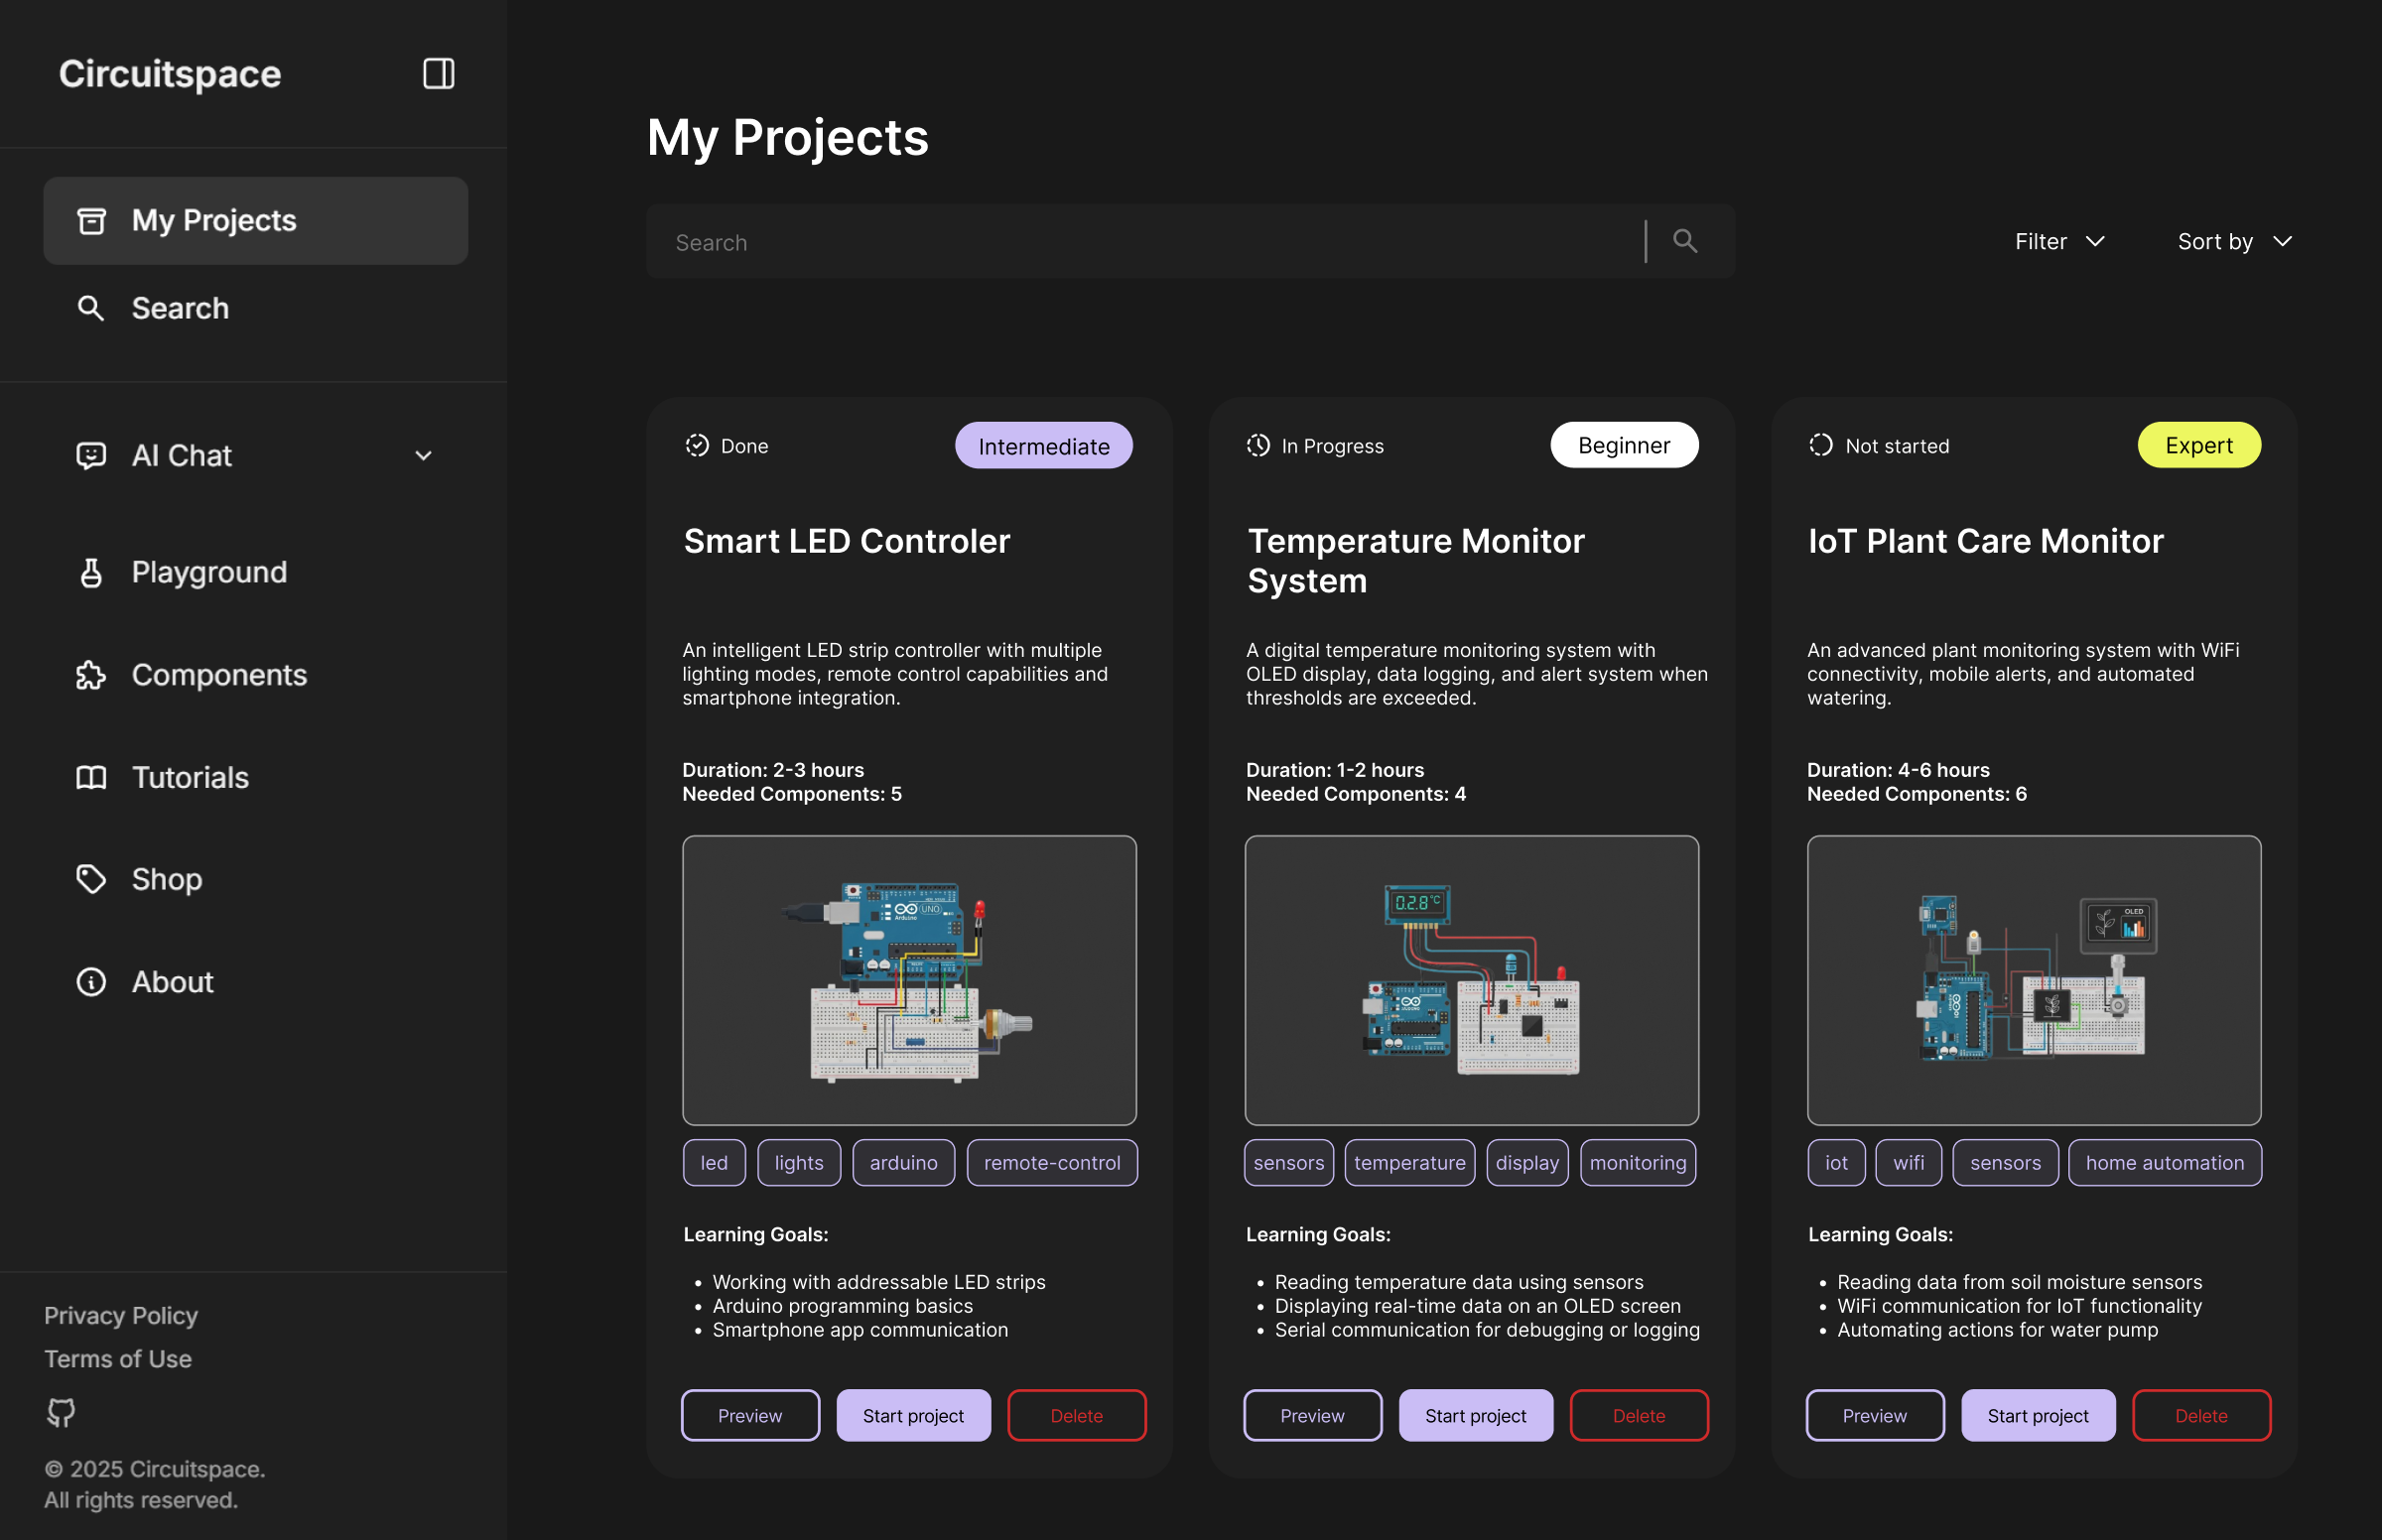The image size is (2382, 1540).
Task: Select the wifi tag
Action: click(1908, 1162)
